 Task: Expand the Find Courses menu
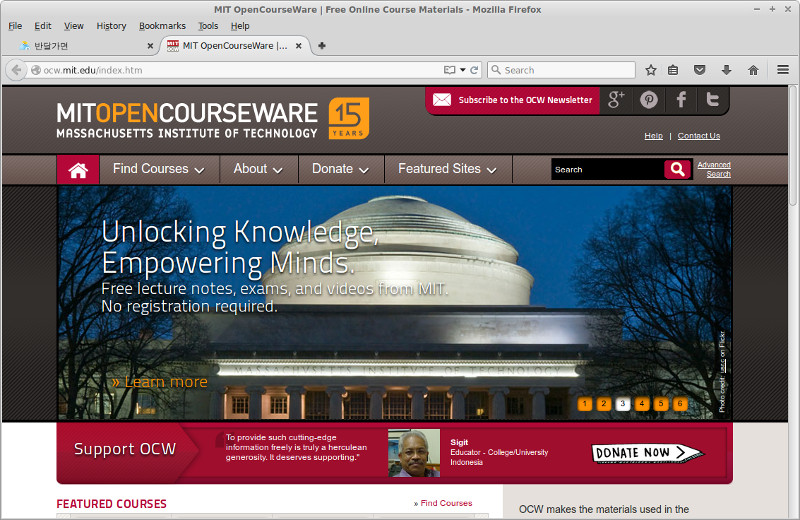[159, 169]
